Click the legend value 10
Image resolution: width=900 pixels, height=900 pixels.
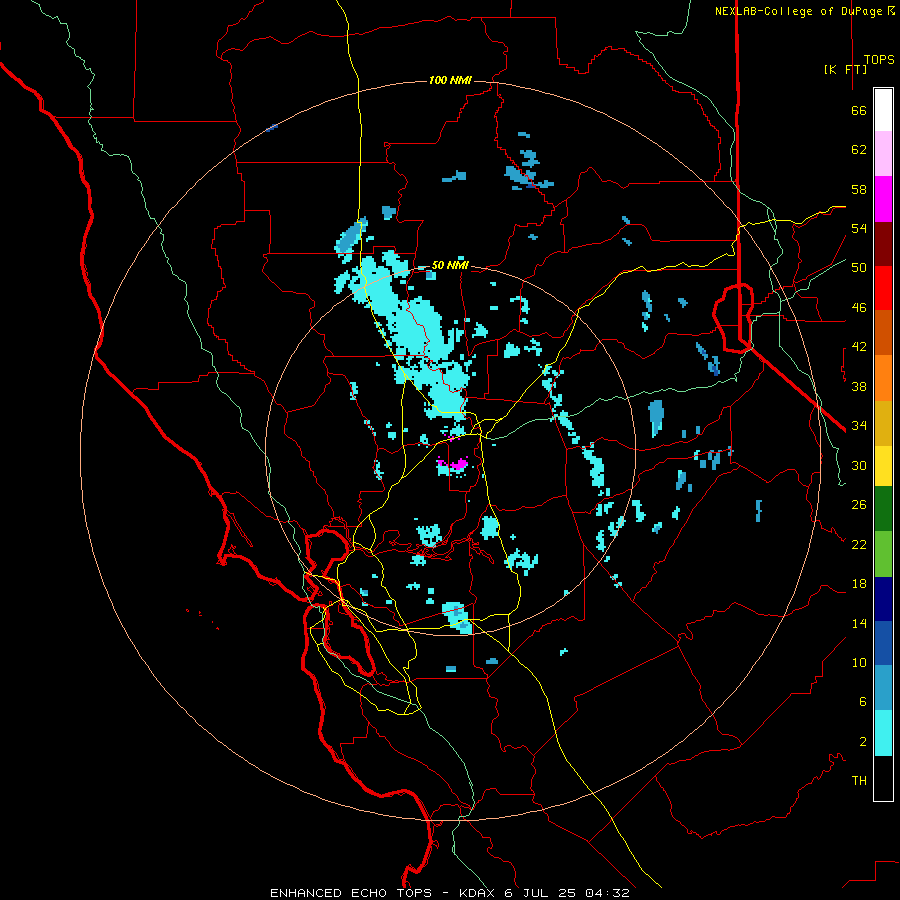click(859, 662)
